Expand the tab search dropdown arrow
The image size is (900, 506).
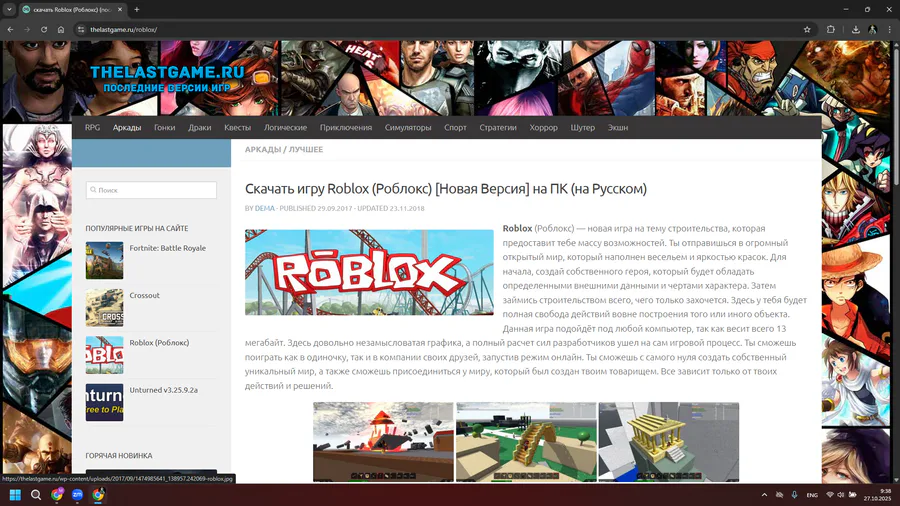tap(9, 9)
